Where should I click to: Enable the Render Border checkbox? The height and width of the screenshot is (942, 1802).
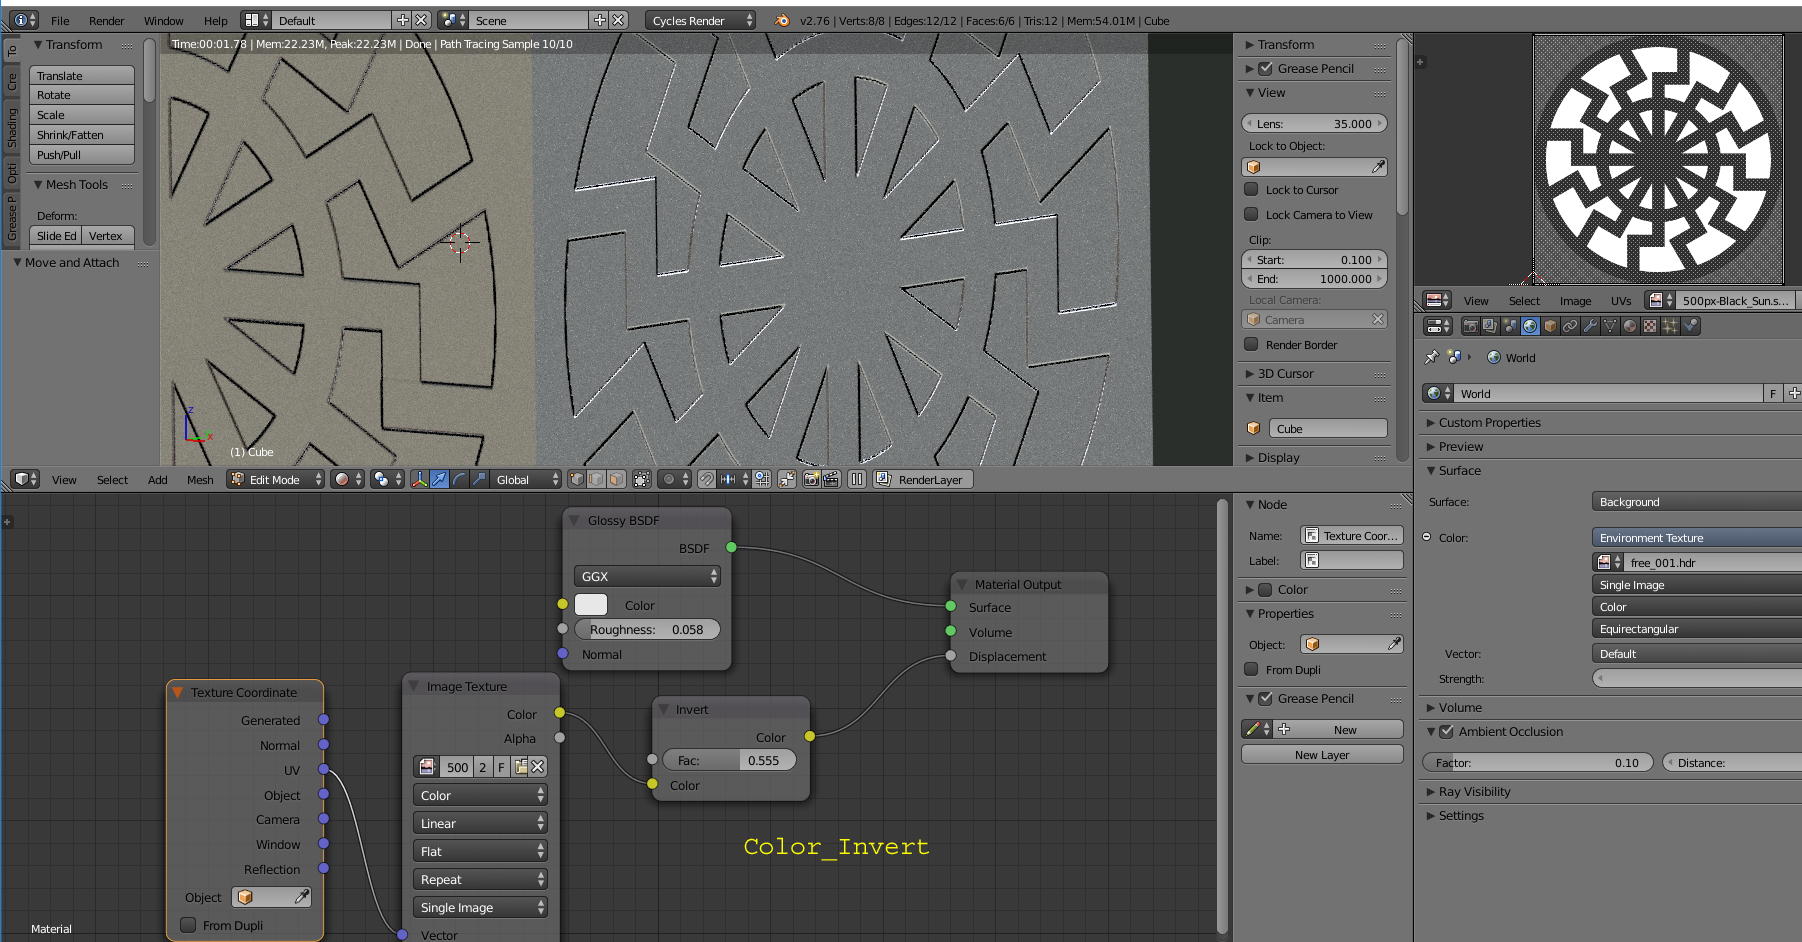1251,344
